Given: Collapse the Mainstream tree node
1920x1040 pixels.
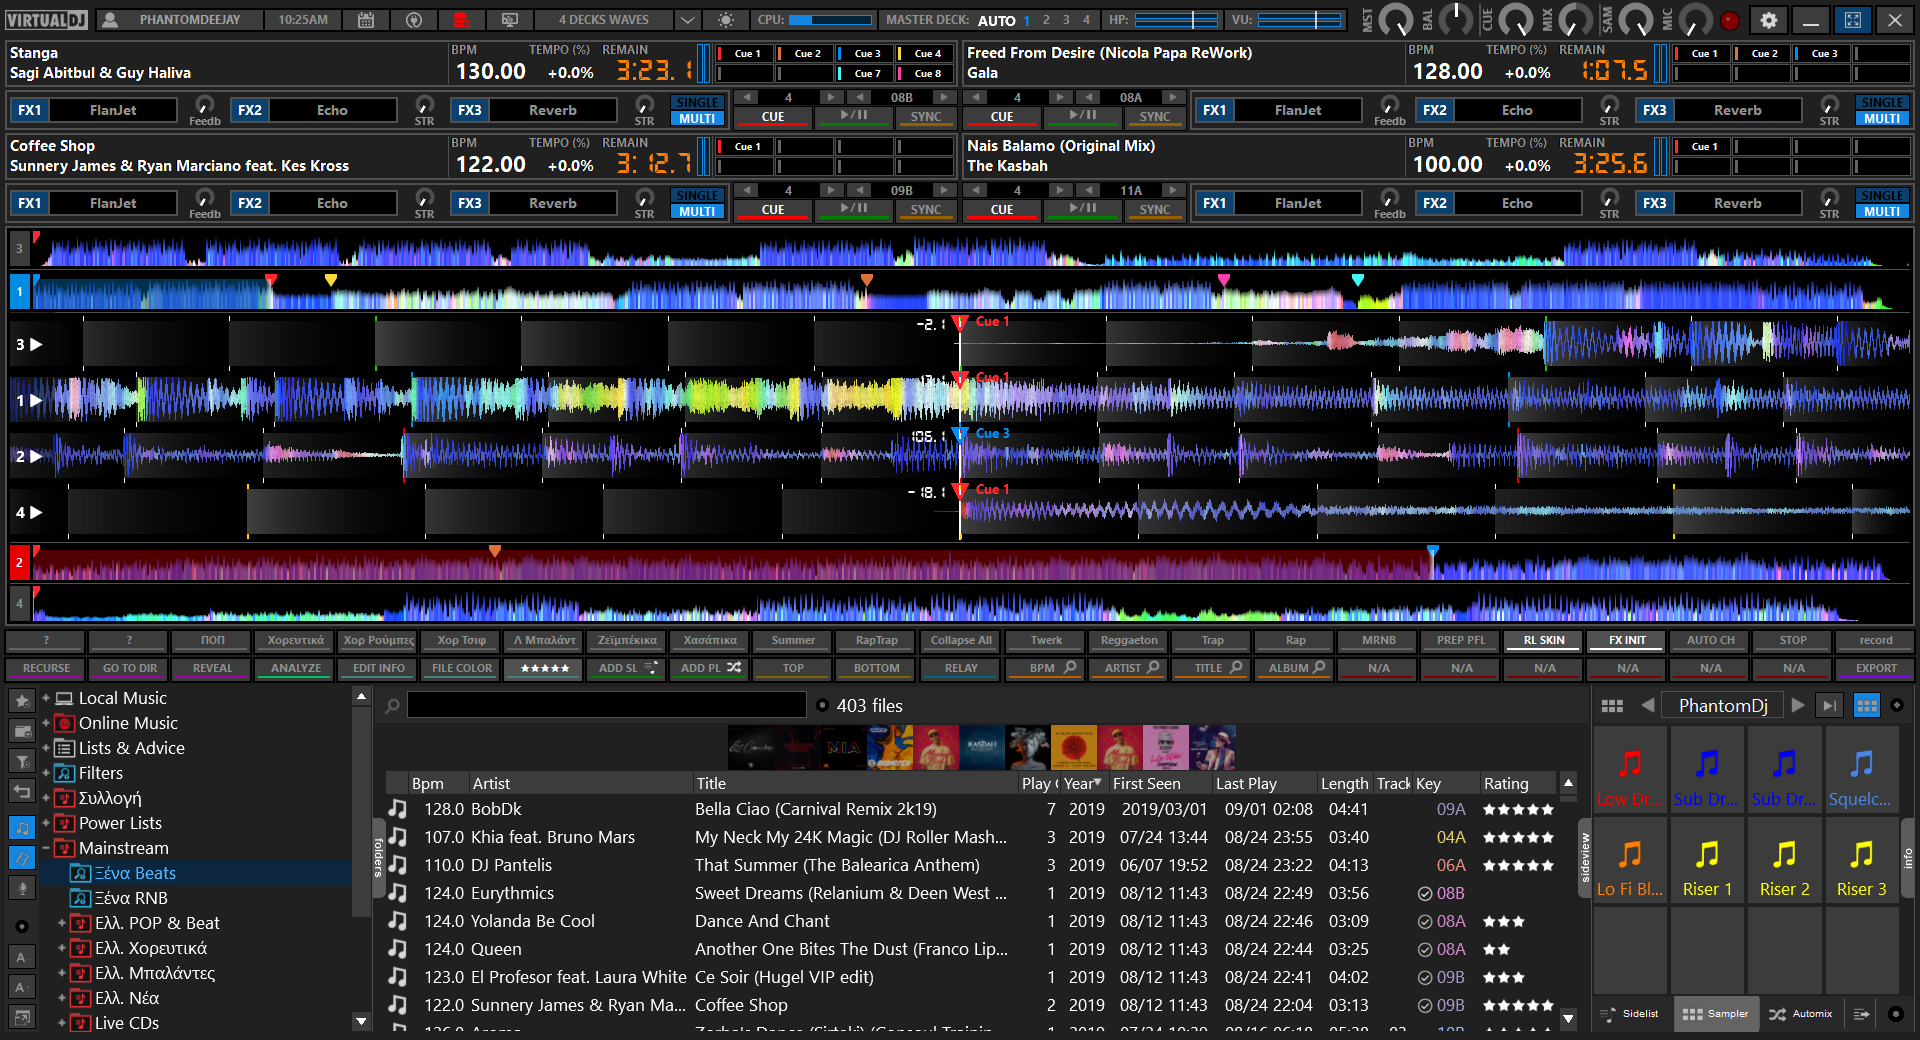Looking at the screenshot, I should click(x=46, y=848).
